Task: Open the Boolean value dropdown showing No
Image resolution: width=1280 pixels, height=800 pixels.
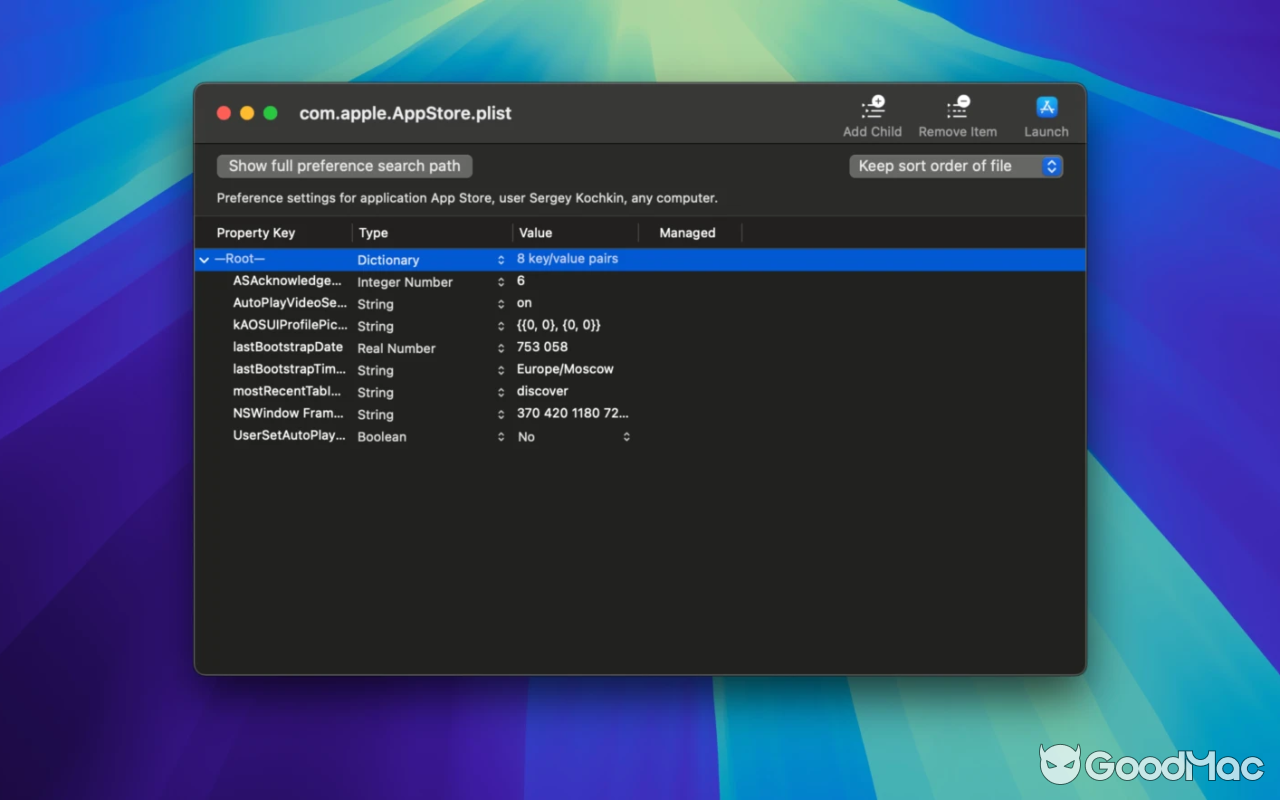Action: [627, 436]
